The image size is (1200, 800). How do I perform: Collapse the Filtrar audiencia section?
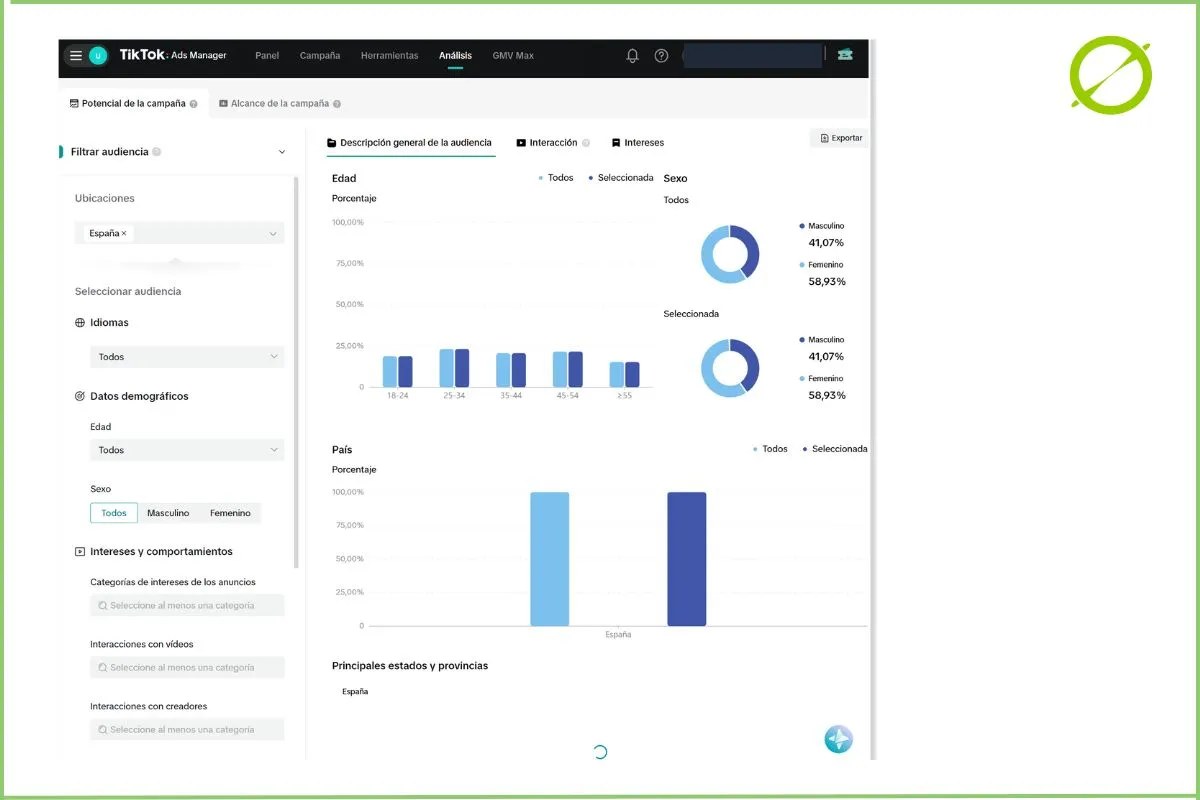tap(282, 152)
